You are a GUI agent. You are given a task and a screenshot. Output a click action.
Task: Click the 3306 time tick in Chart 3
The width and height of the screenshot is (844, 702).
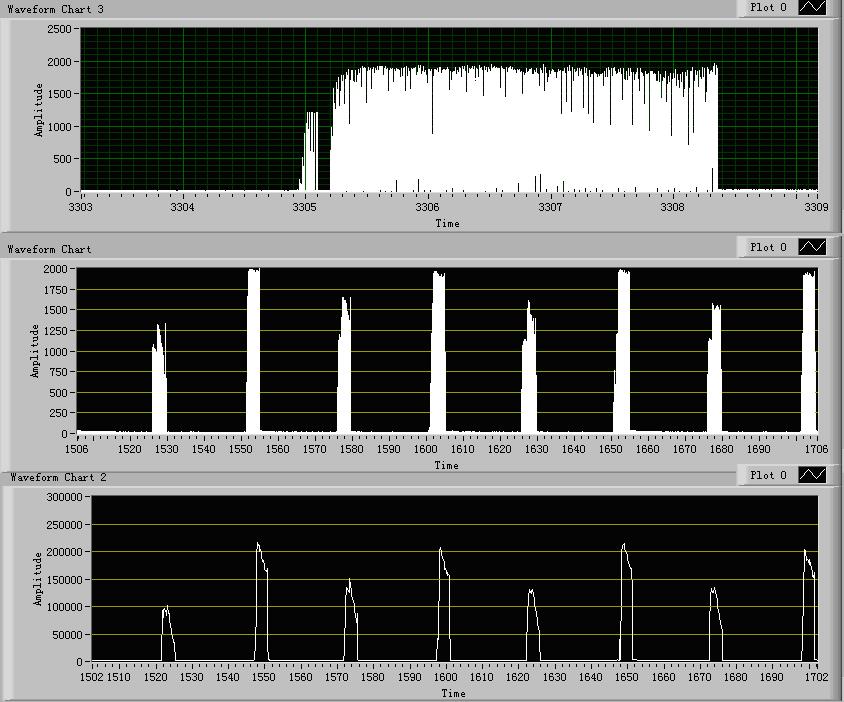(x=427, y=208)
